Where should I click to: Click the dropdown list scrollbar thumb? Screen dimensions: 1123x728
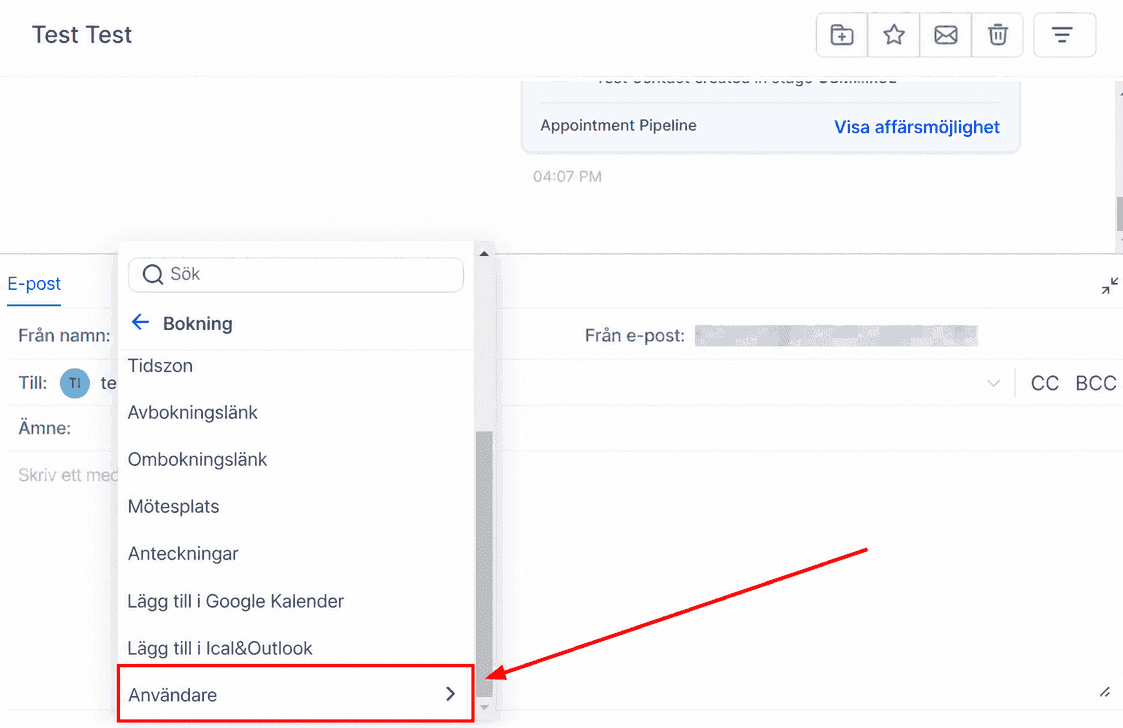[484, 562]
